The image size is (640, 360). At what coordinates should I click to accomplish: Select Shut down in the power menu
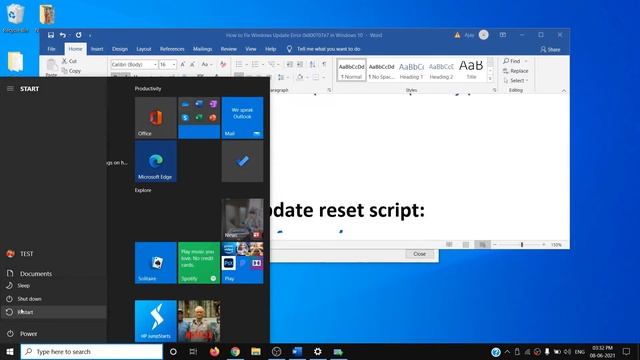(53, 299)
